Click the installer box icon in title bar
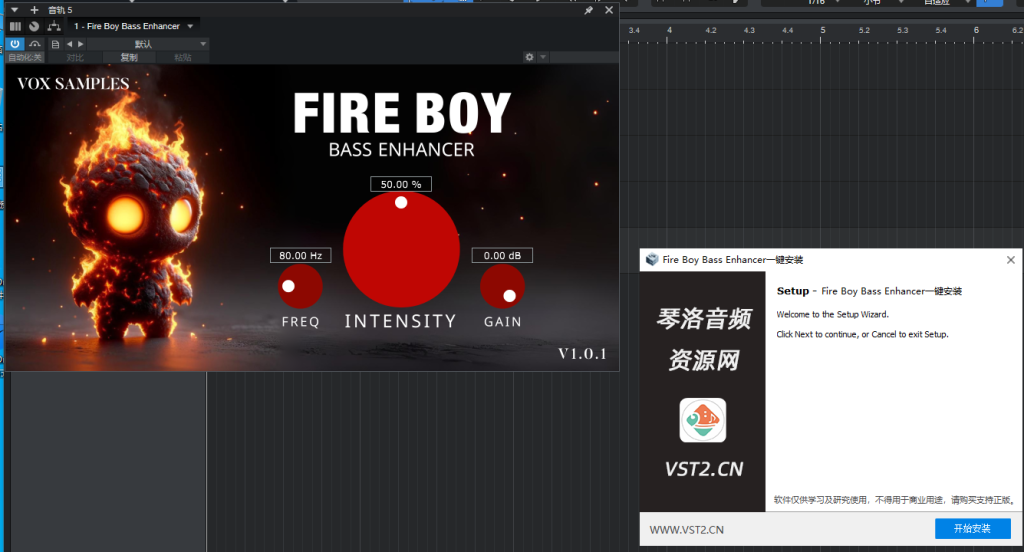1024x552 pixels. 652,259
